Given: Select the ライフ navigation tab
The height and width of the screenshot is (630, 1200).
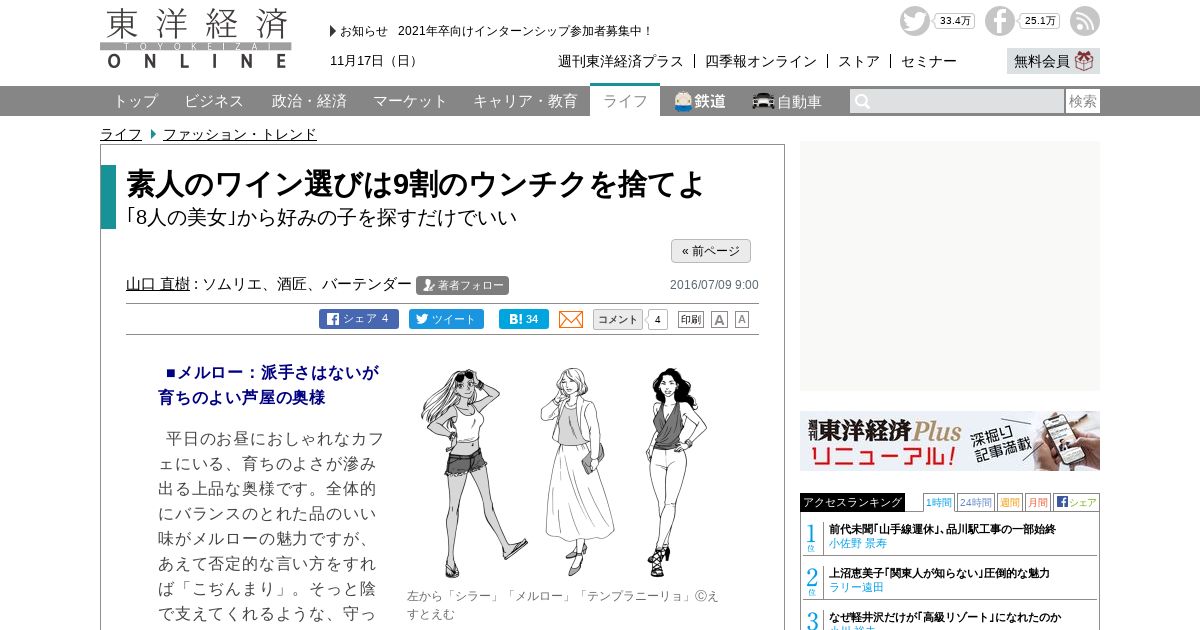Looking at the screenshot, I should [625, 101].
